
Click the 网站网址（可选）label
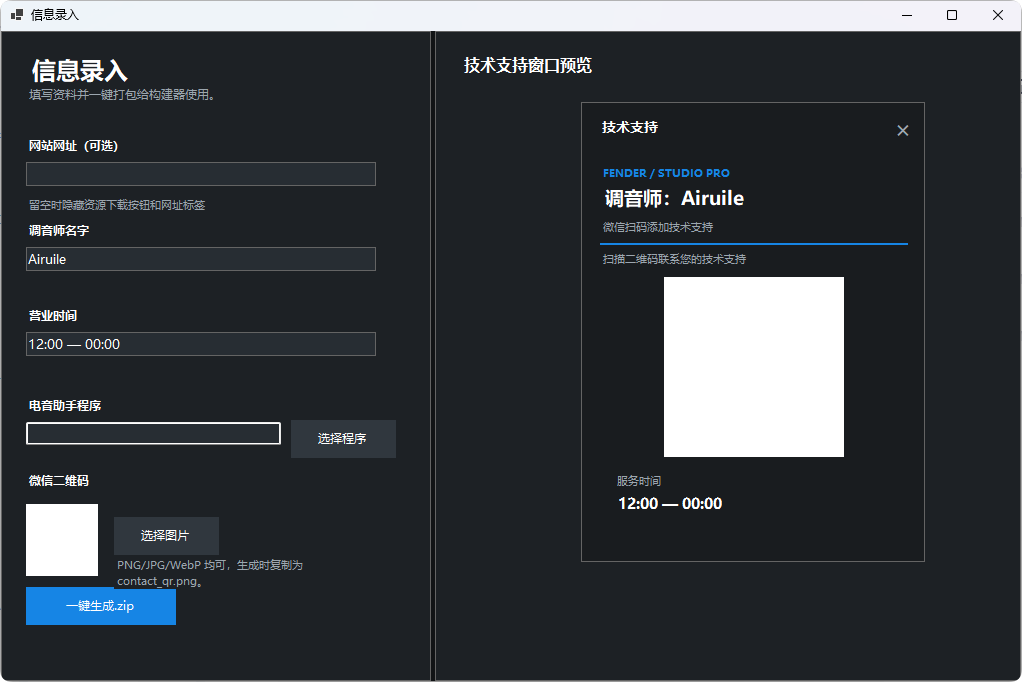73,146
